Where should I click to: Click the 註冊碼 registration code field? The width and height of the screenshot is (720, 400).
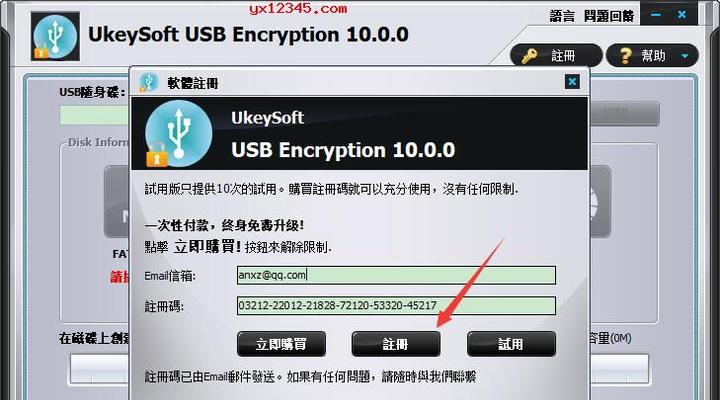tap(396, 306)
